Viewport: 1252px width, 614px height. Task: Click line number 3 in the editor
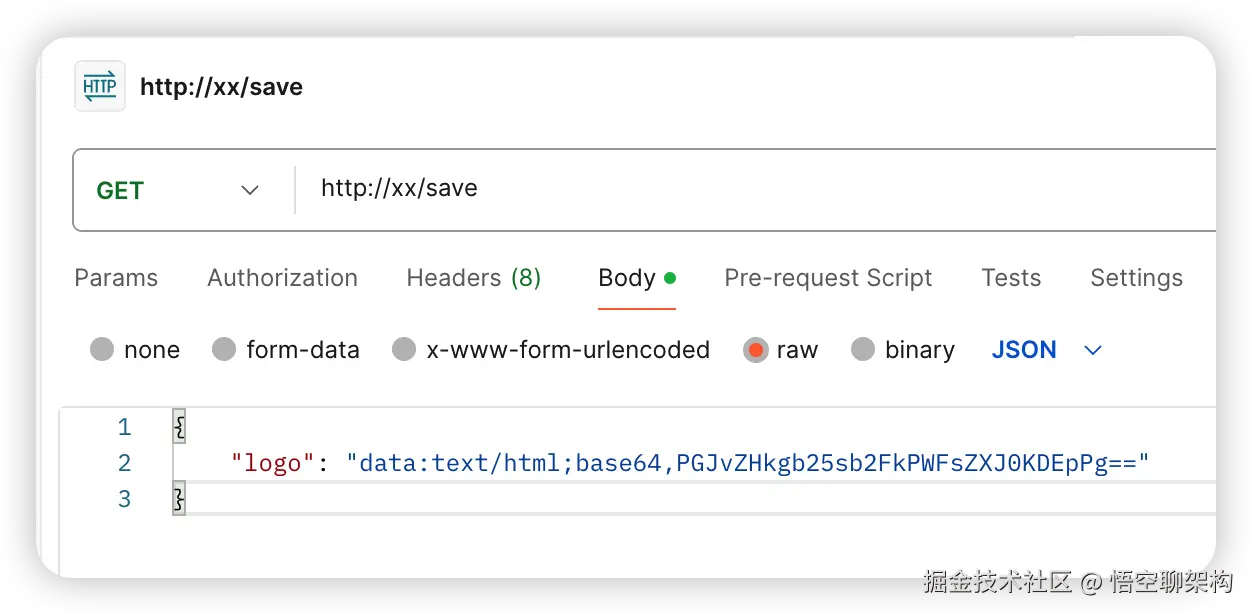[x=124, y=499]
